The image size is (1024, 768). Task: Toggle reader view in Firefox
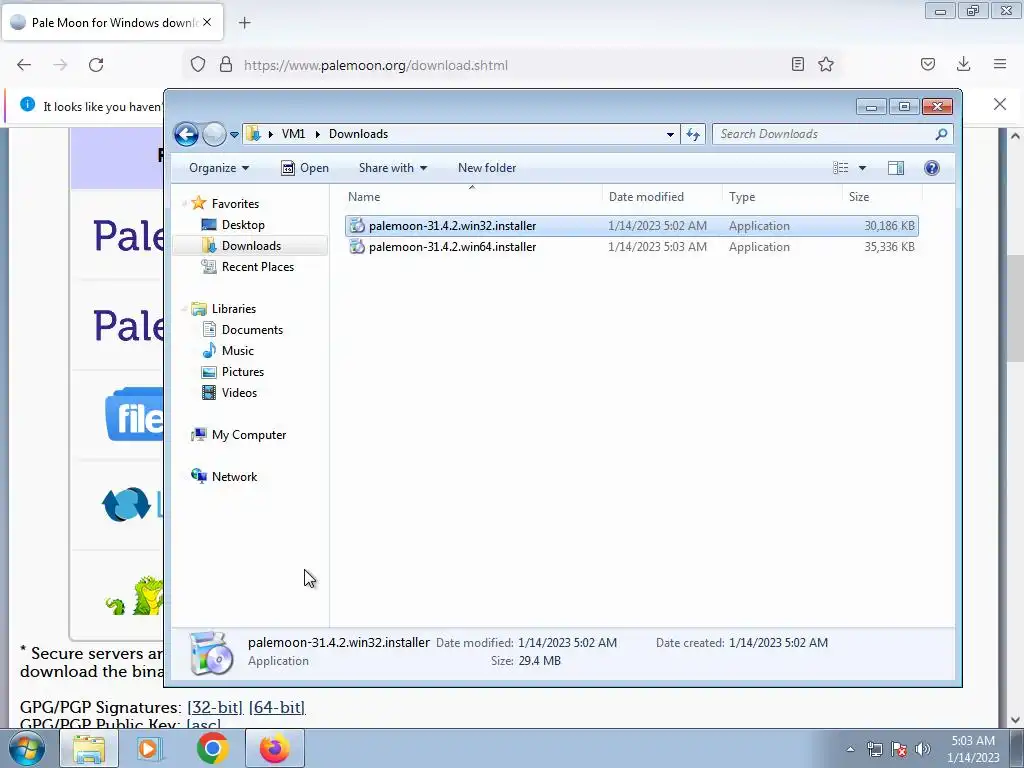coord(797,64)
